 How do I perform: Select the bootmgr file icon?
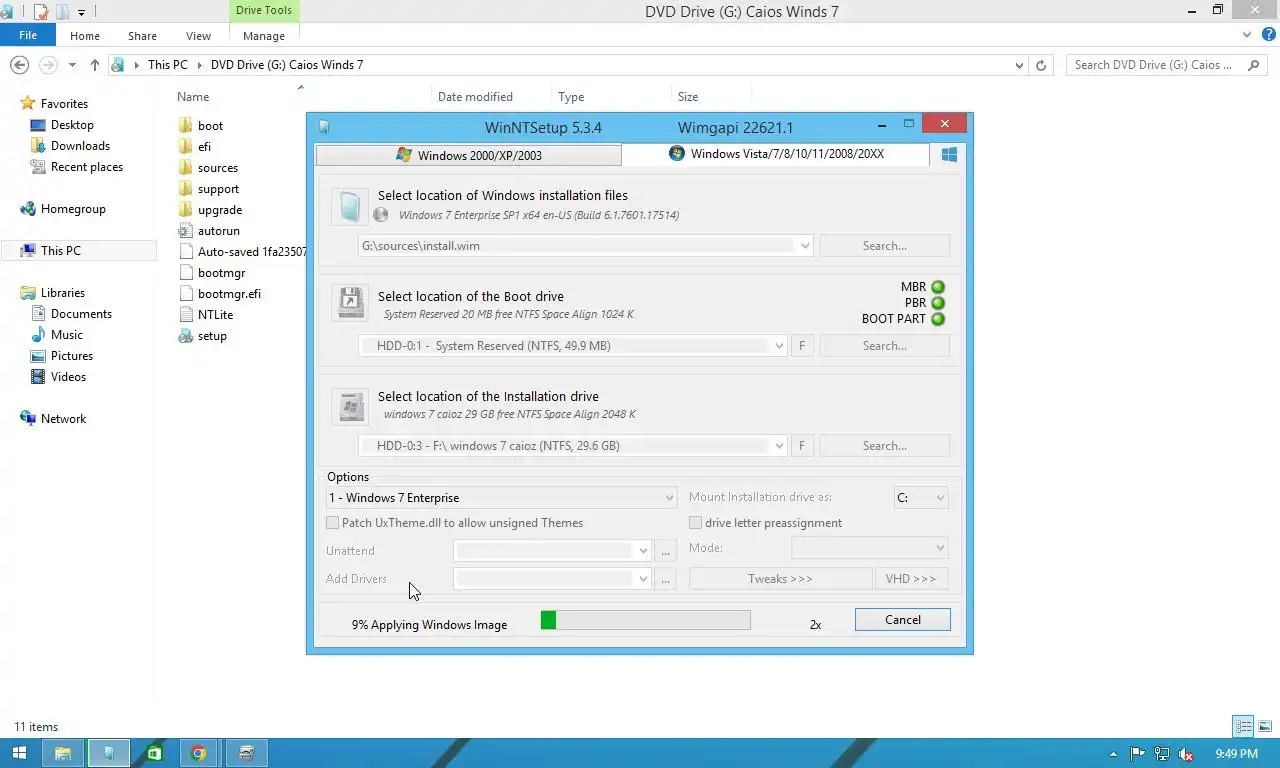coord(185,272)
